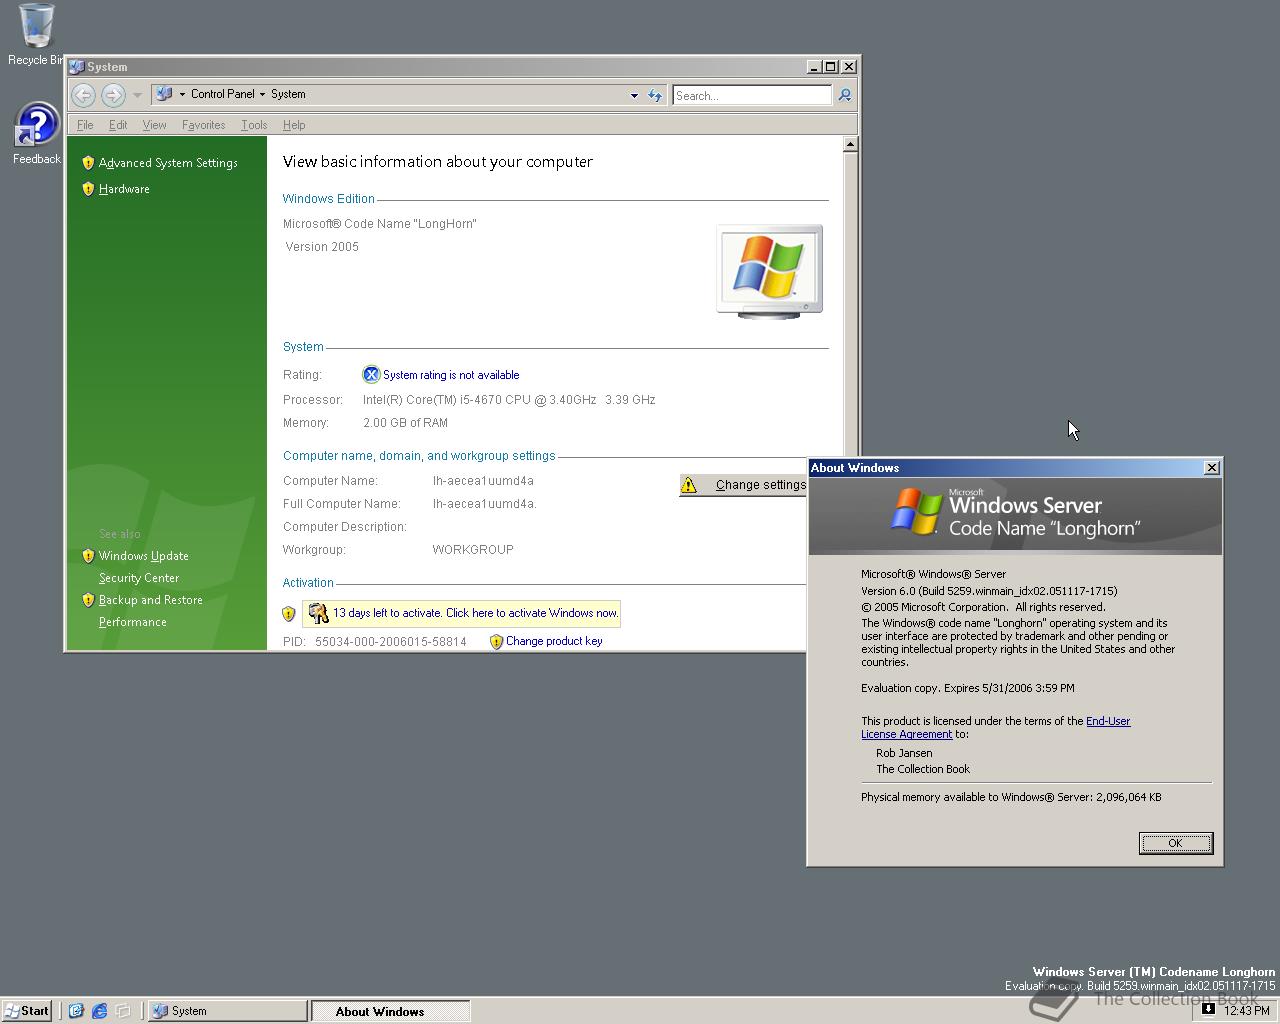
Task: Click the keys icon in activation notice
Action: (x=318, y=613)
